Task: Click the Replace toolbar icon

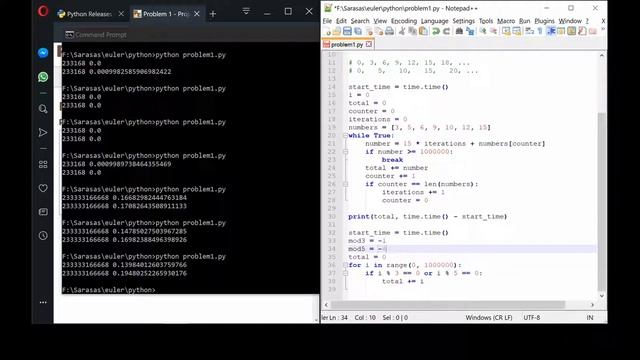Action: (471, 31)
